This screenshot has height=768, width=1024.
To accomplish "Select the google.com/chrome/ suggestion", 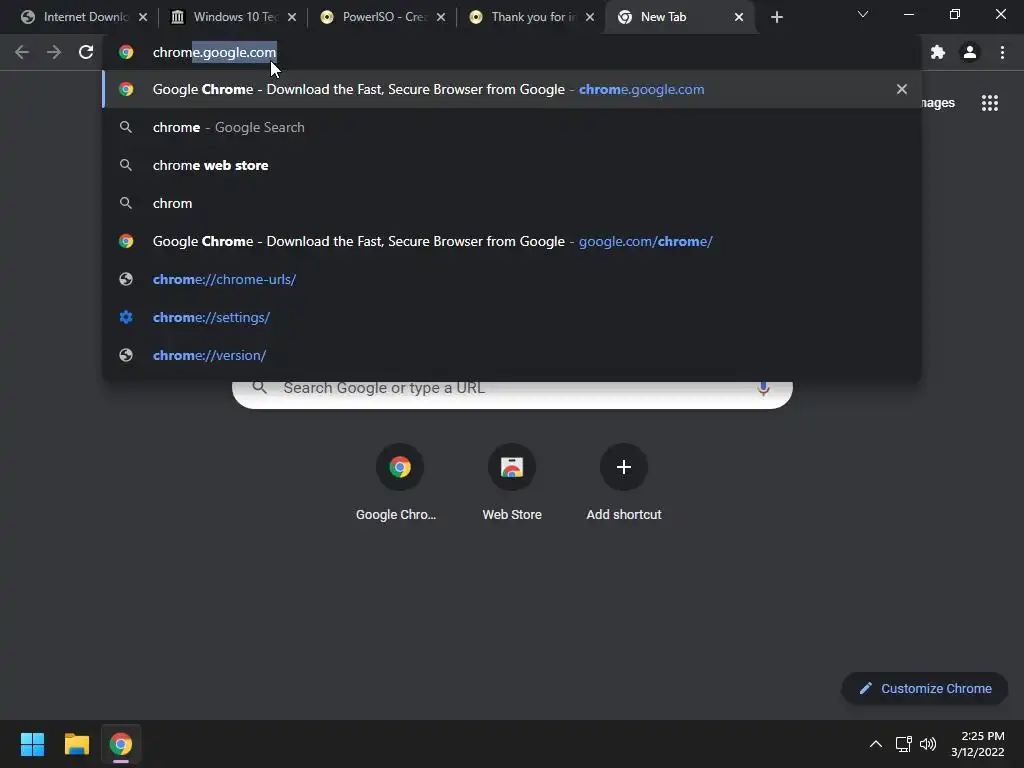I will (511, 241).
